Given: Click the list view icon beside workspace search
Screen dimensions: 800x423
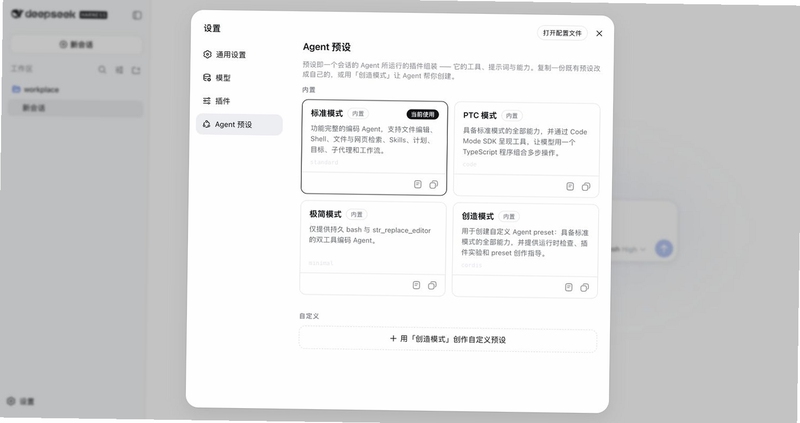Looking at the screenshot, I should pos(119,70).
